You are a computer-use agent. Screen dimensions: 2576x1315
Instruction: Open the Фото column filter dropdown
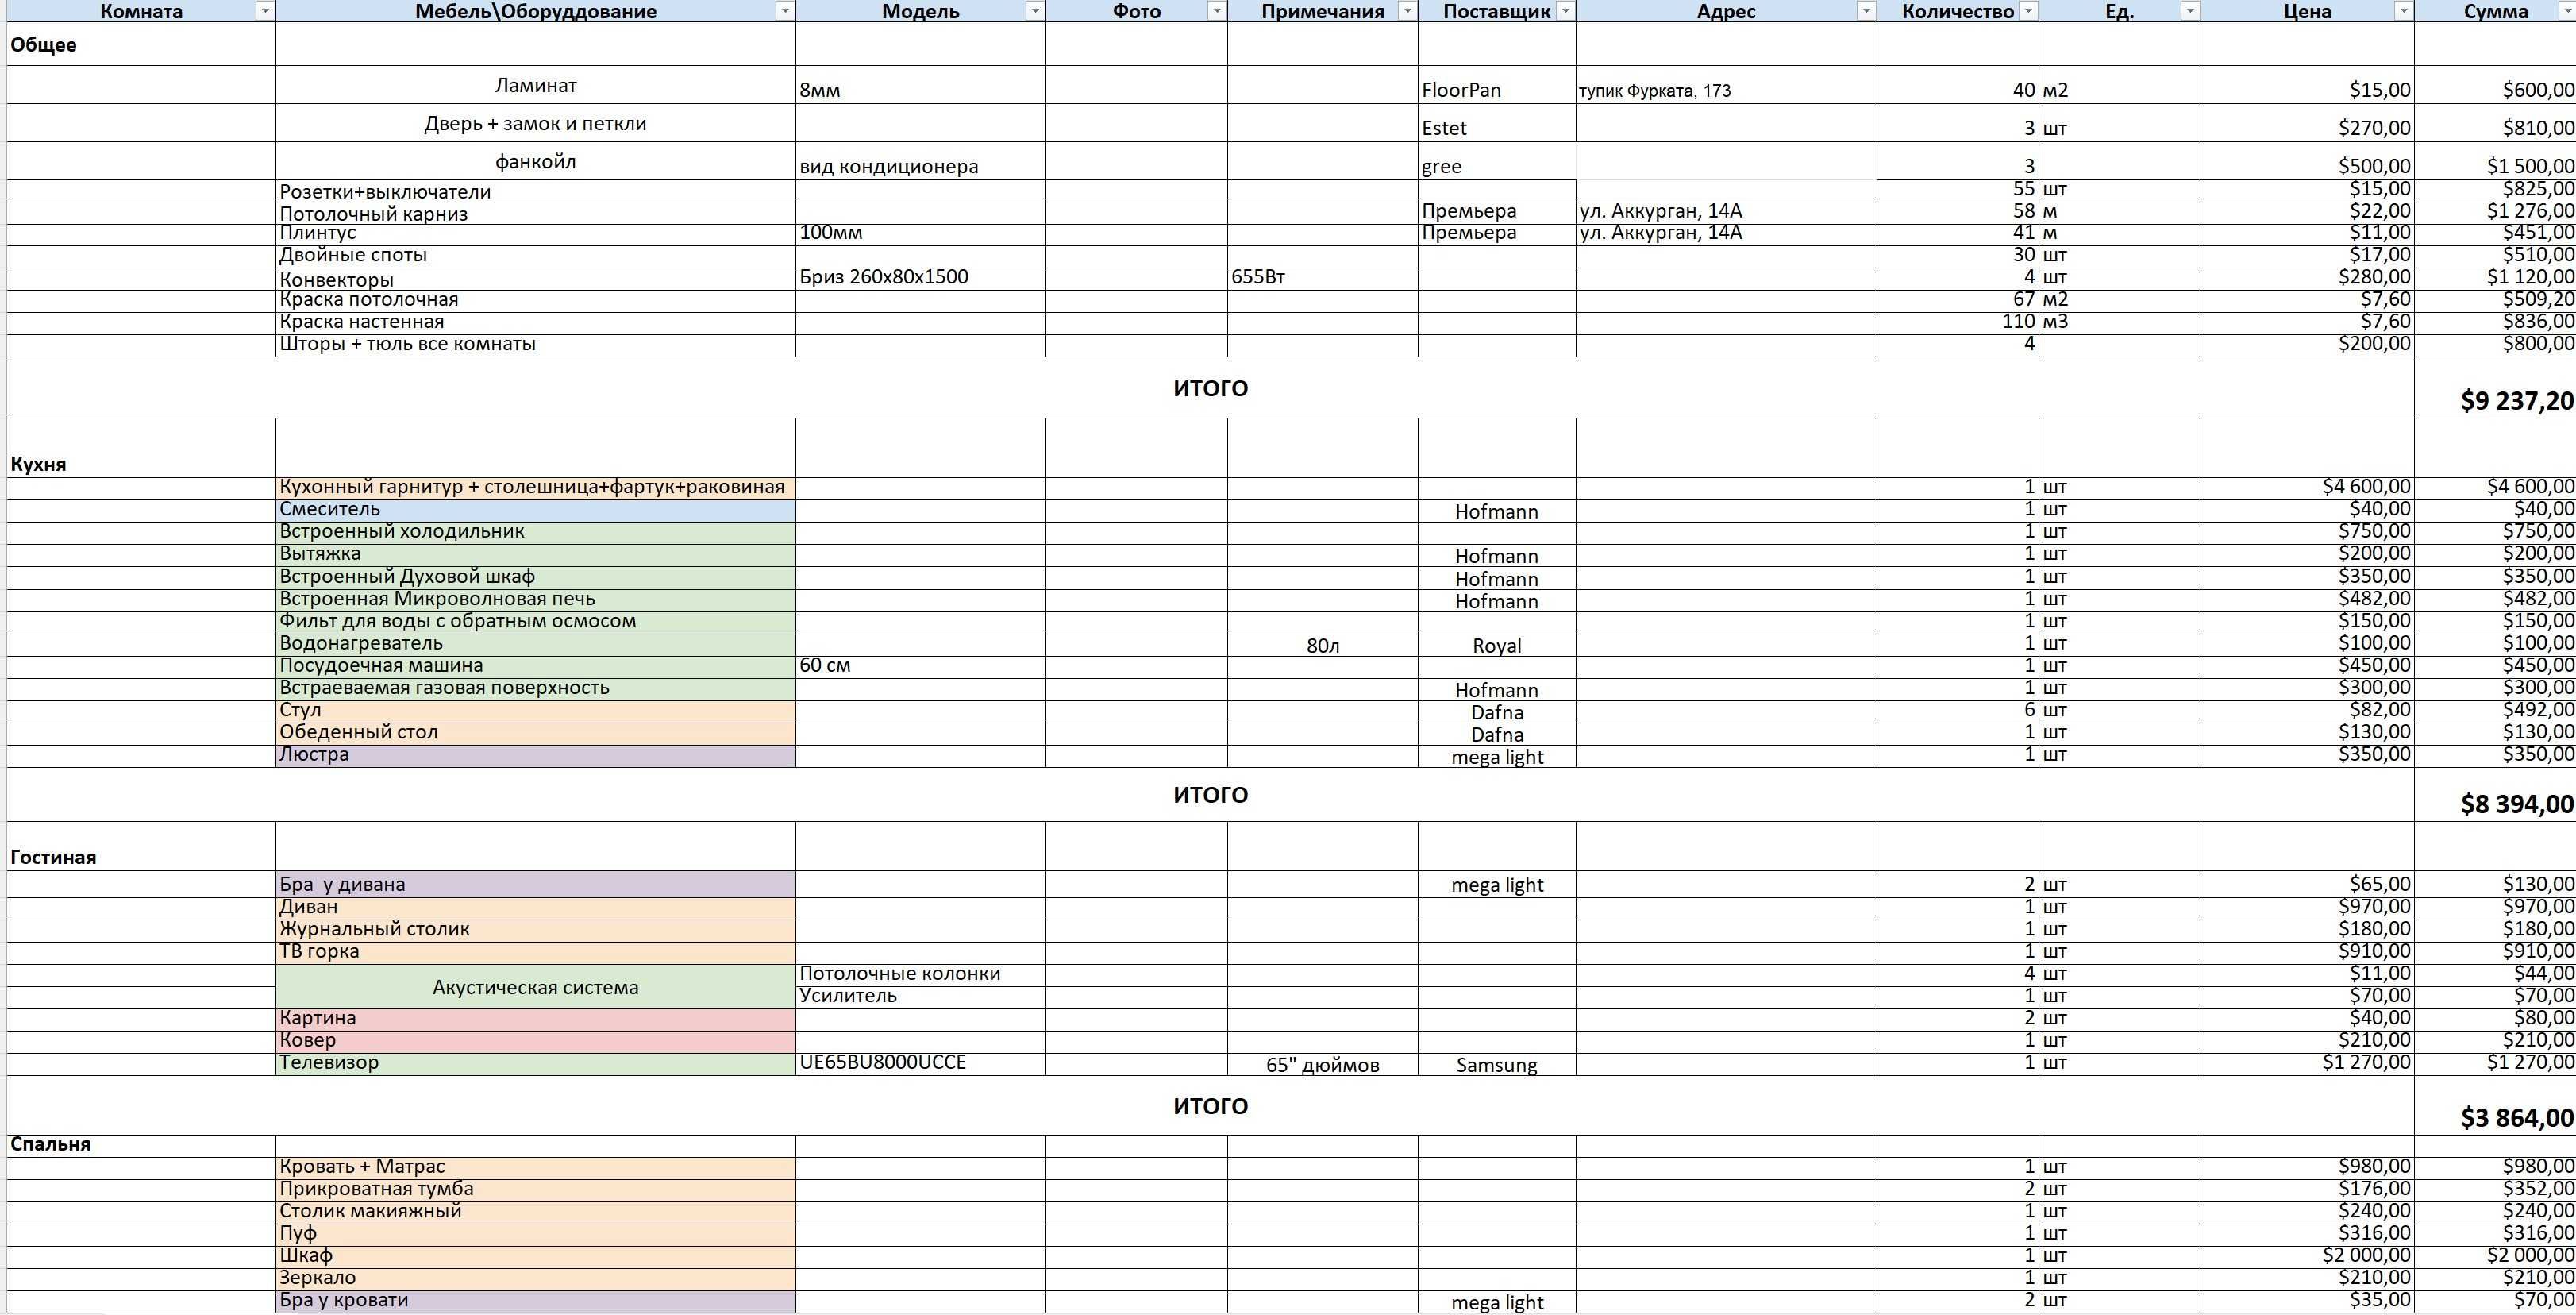pos(1216,11)
